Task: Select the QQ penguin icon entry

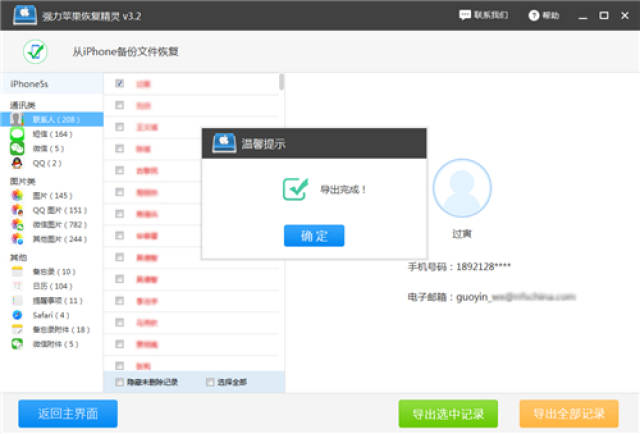Action: pyautogui.click(x=17, y=163)
